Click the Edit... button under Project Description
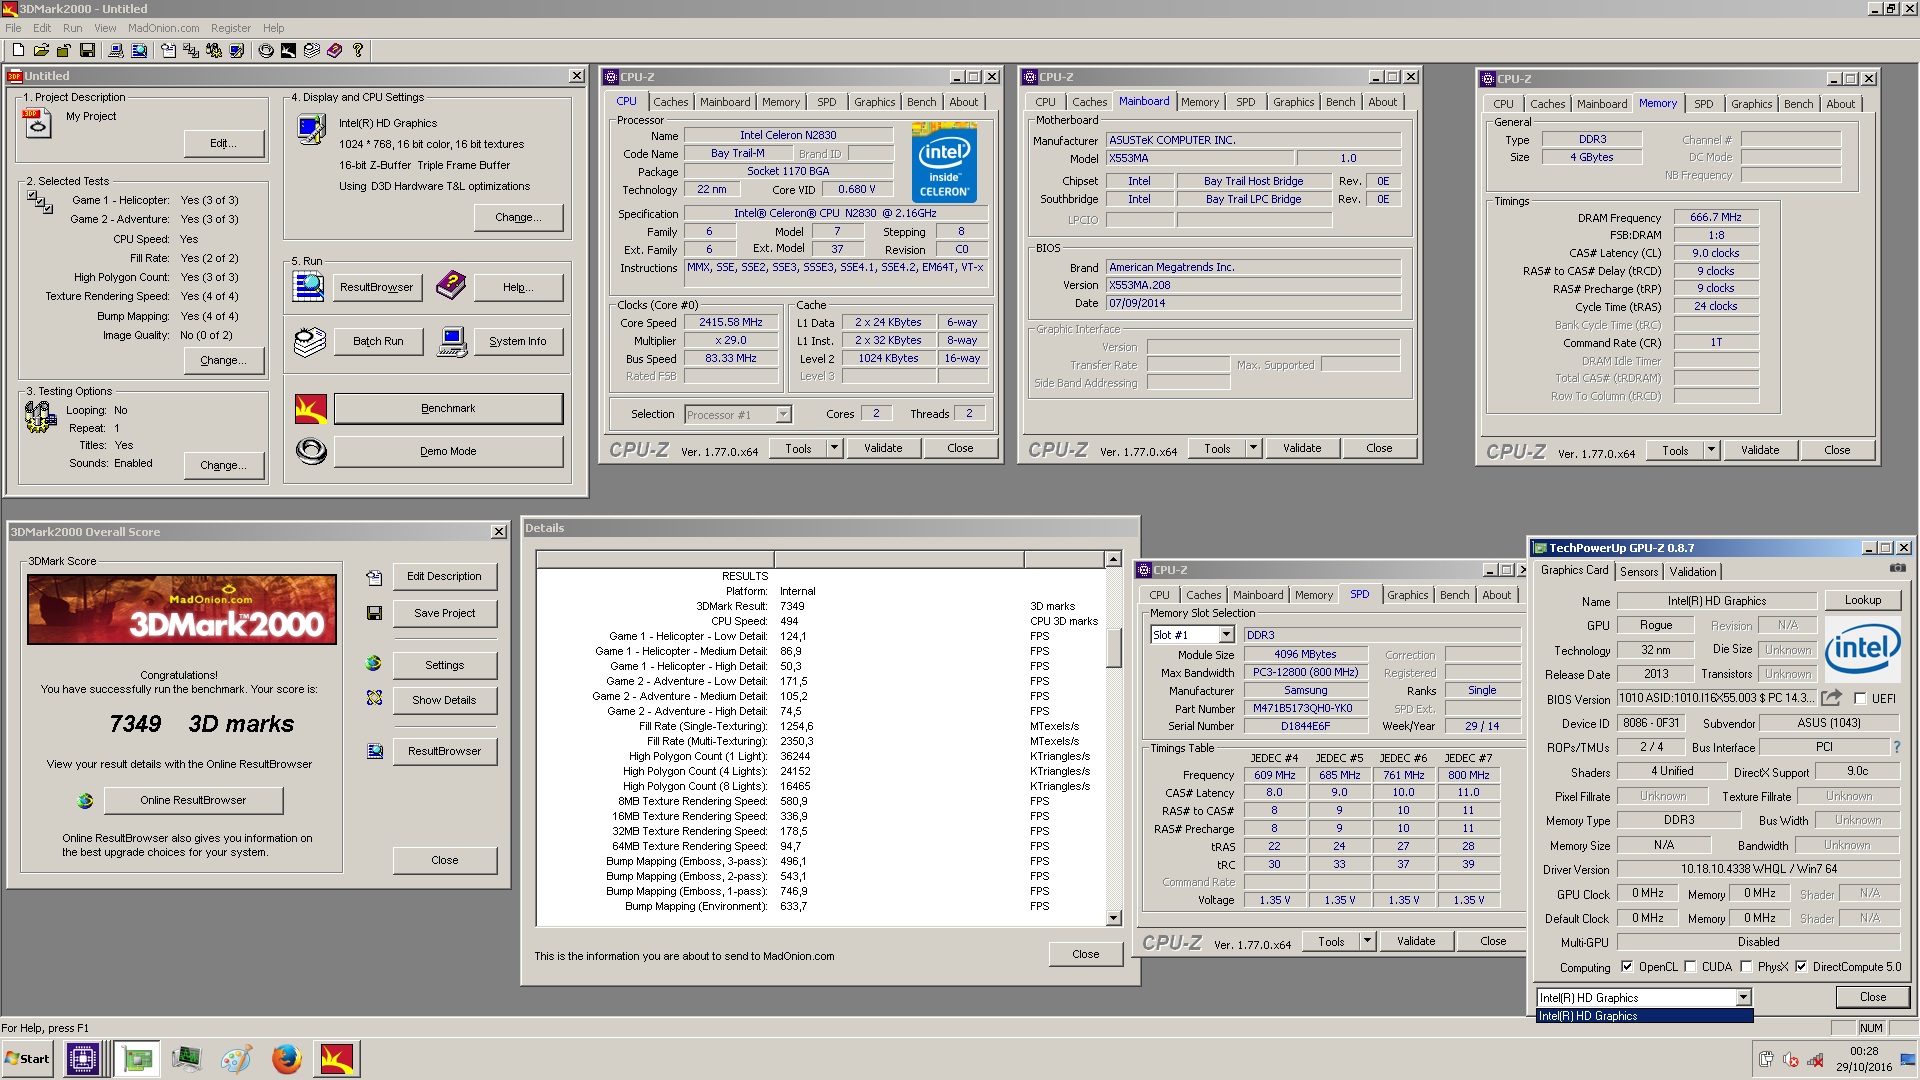This screenshot has height=1080, width=1920. click(x=224, y=143)
